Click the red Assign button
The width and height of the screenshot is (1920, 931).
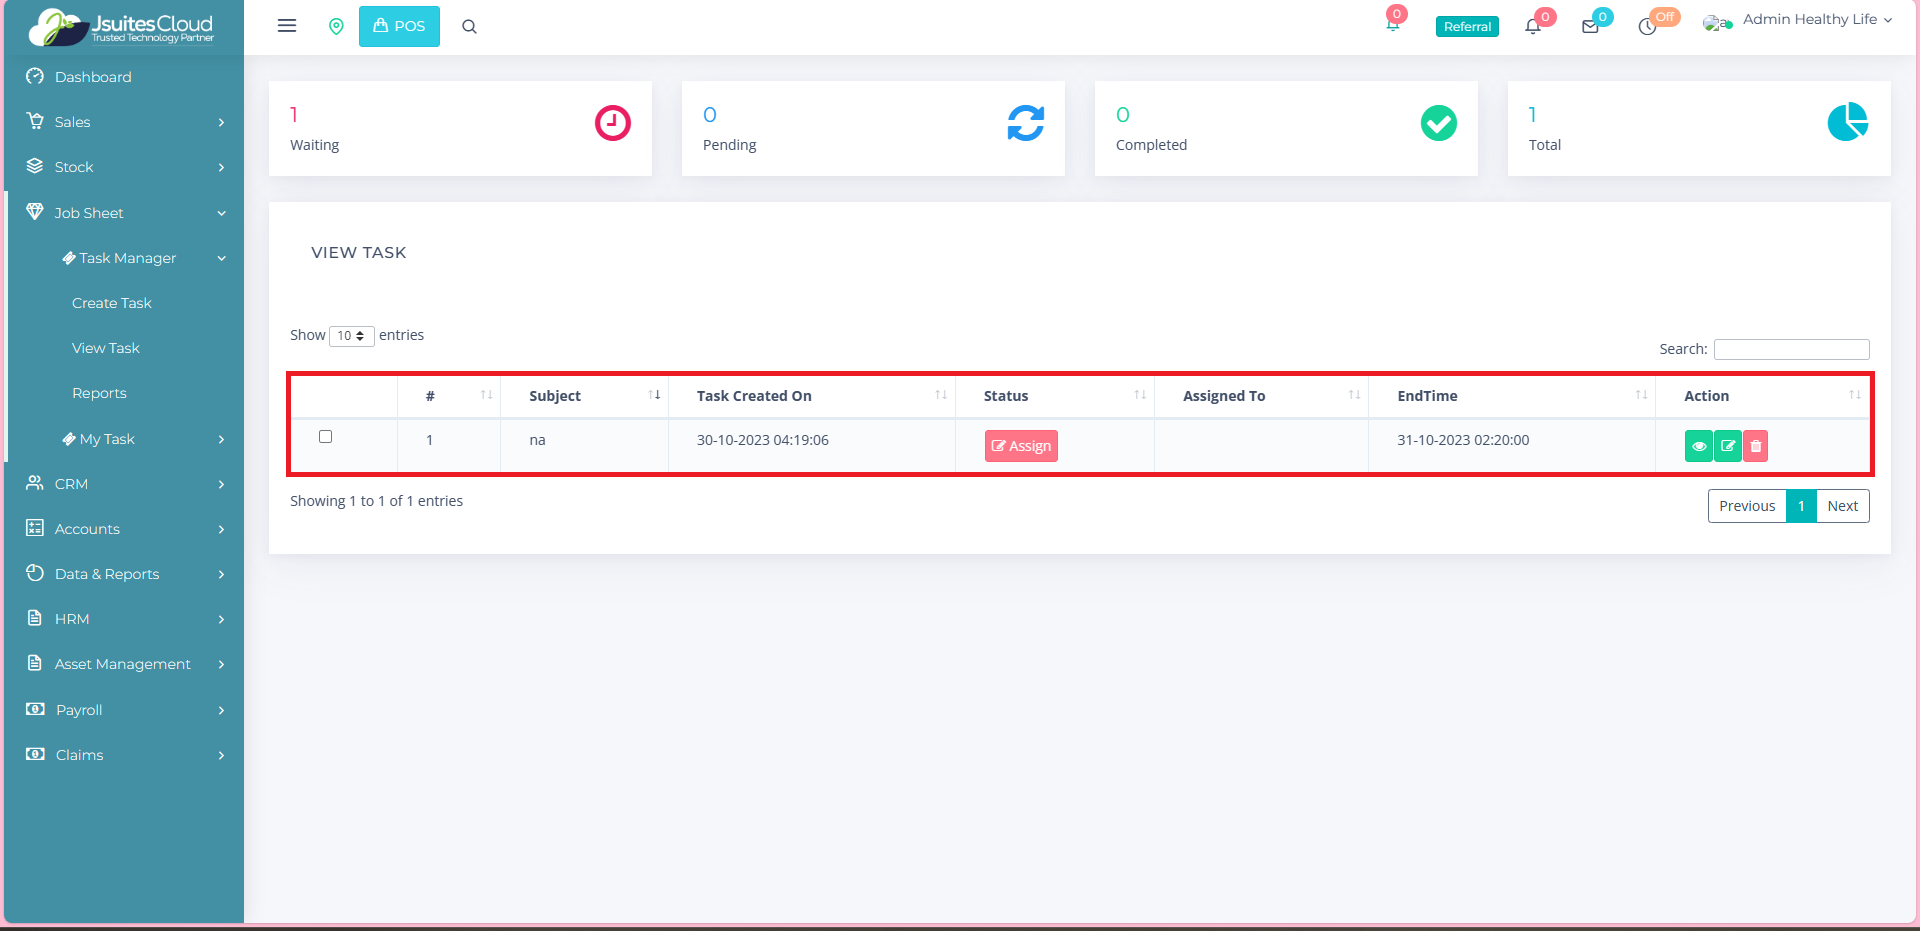[x=1021, y=446]
